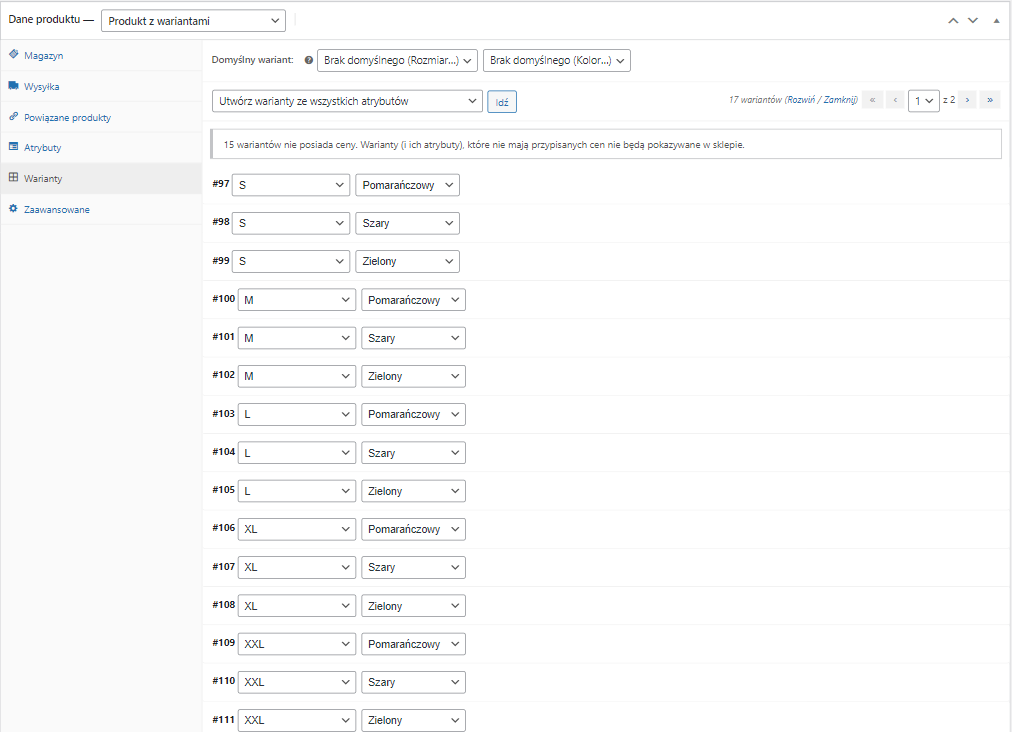Click the Warianty grid icon
The image size is (1012, 732).
tap(13, 178)
